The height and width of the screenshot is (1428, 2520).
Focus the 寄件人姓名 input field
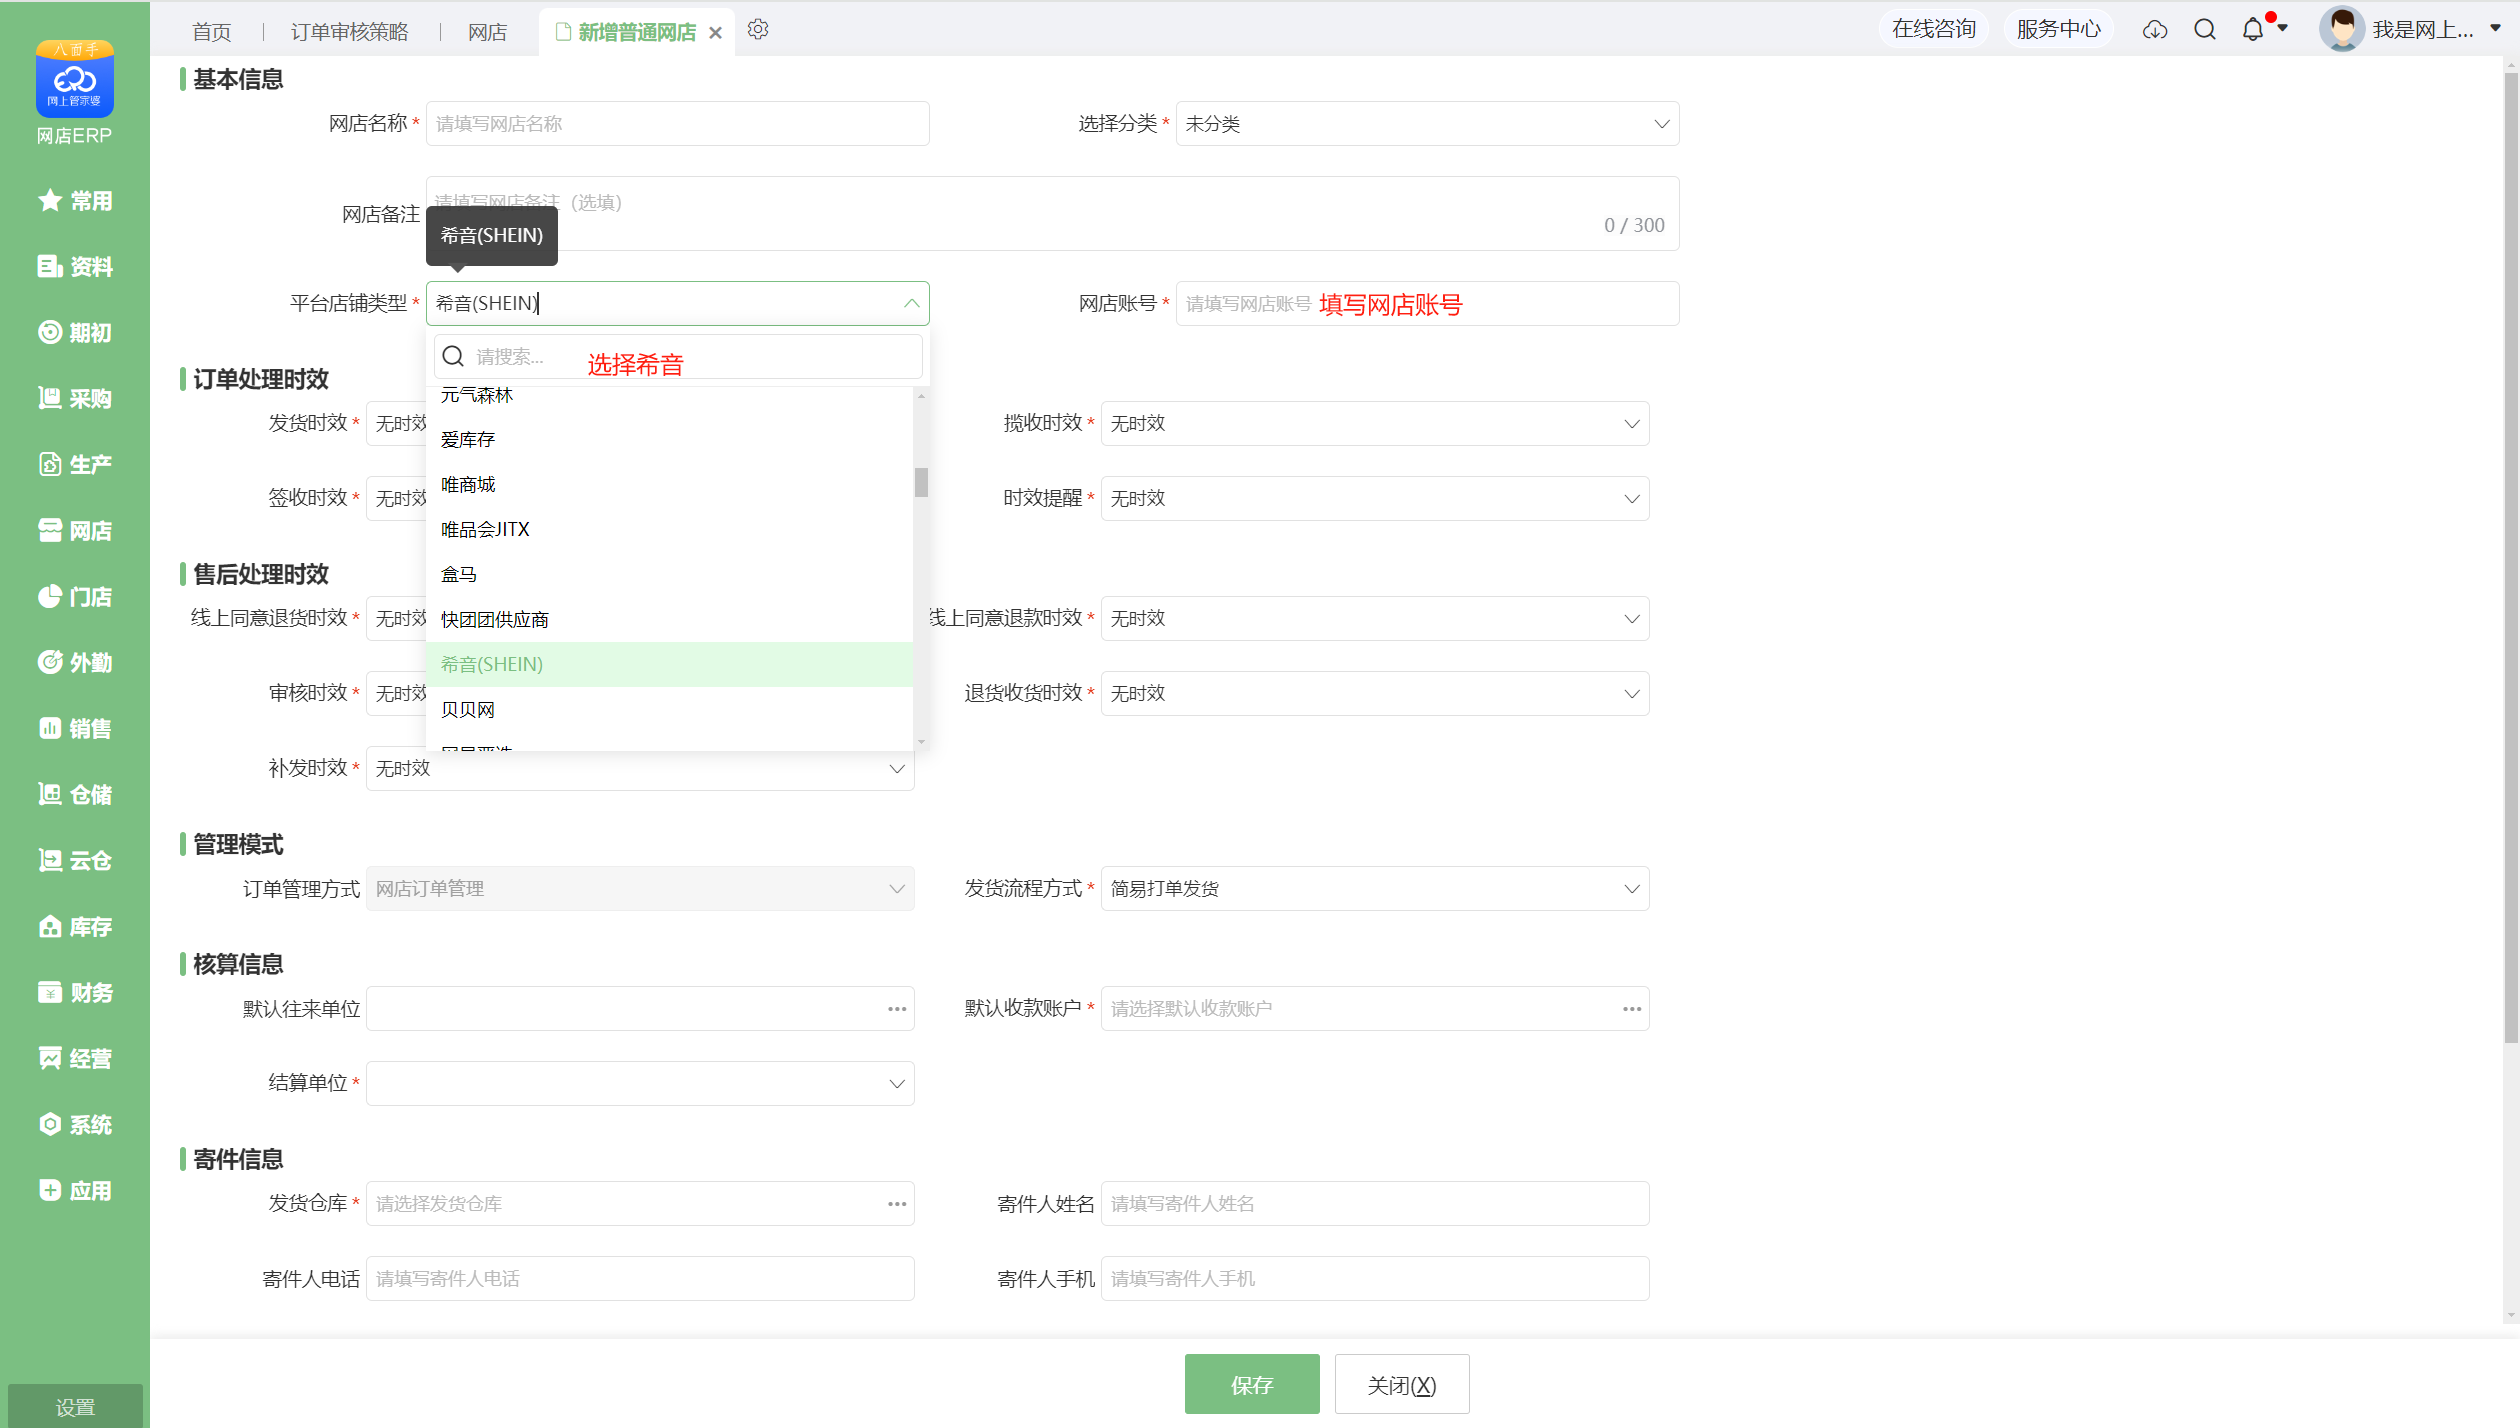1375,1204
